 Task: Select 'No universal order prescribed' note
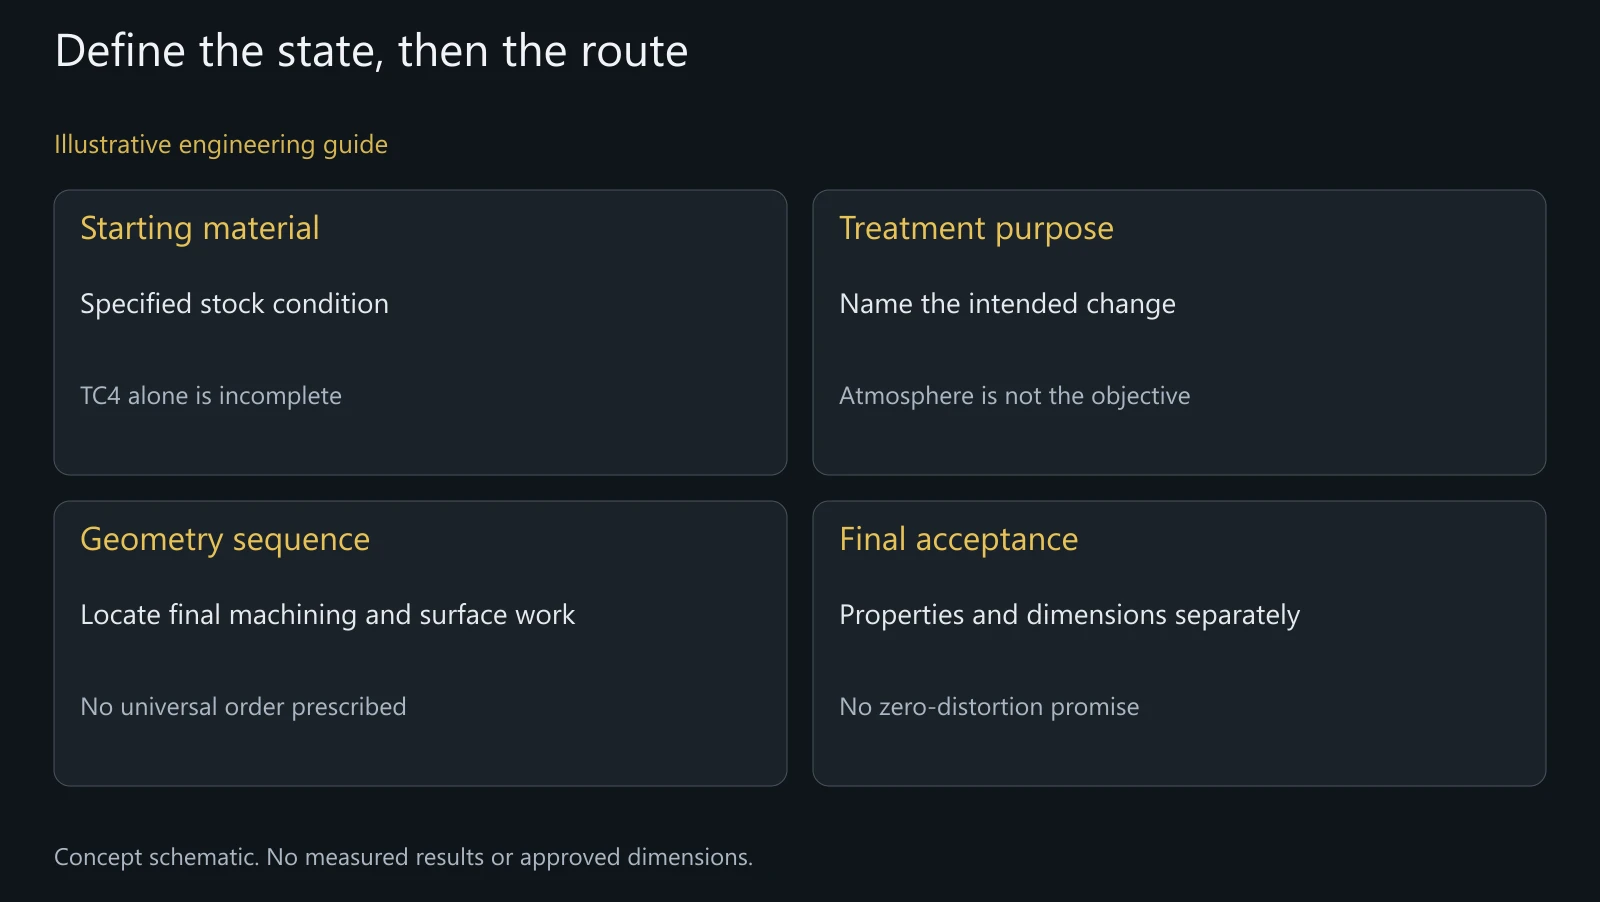pos(243,707)
